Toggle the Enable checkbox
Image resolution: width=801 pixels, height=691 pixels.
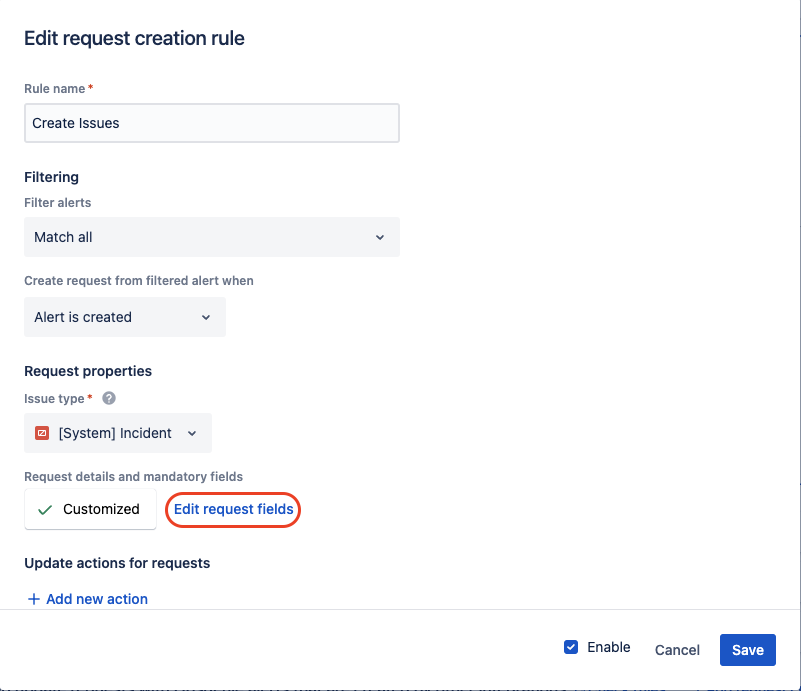571,647
